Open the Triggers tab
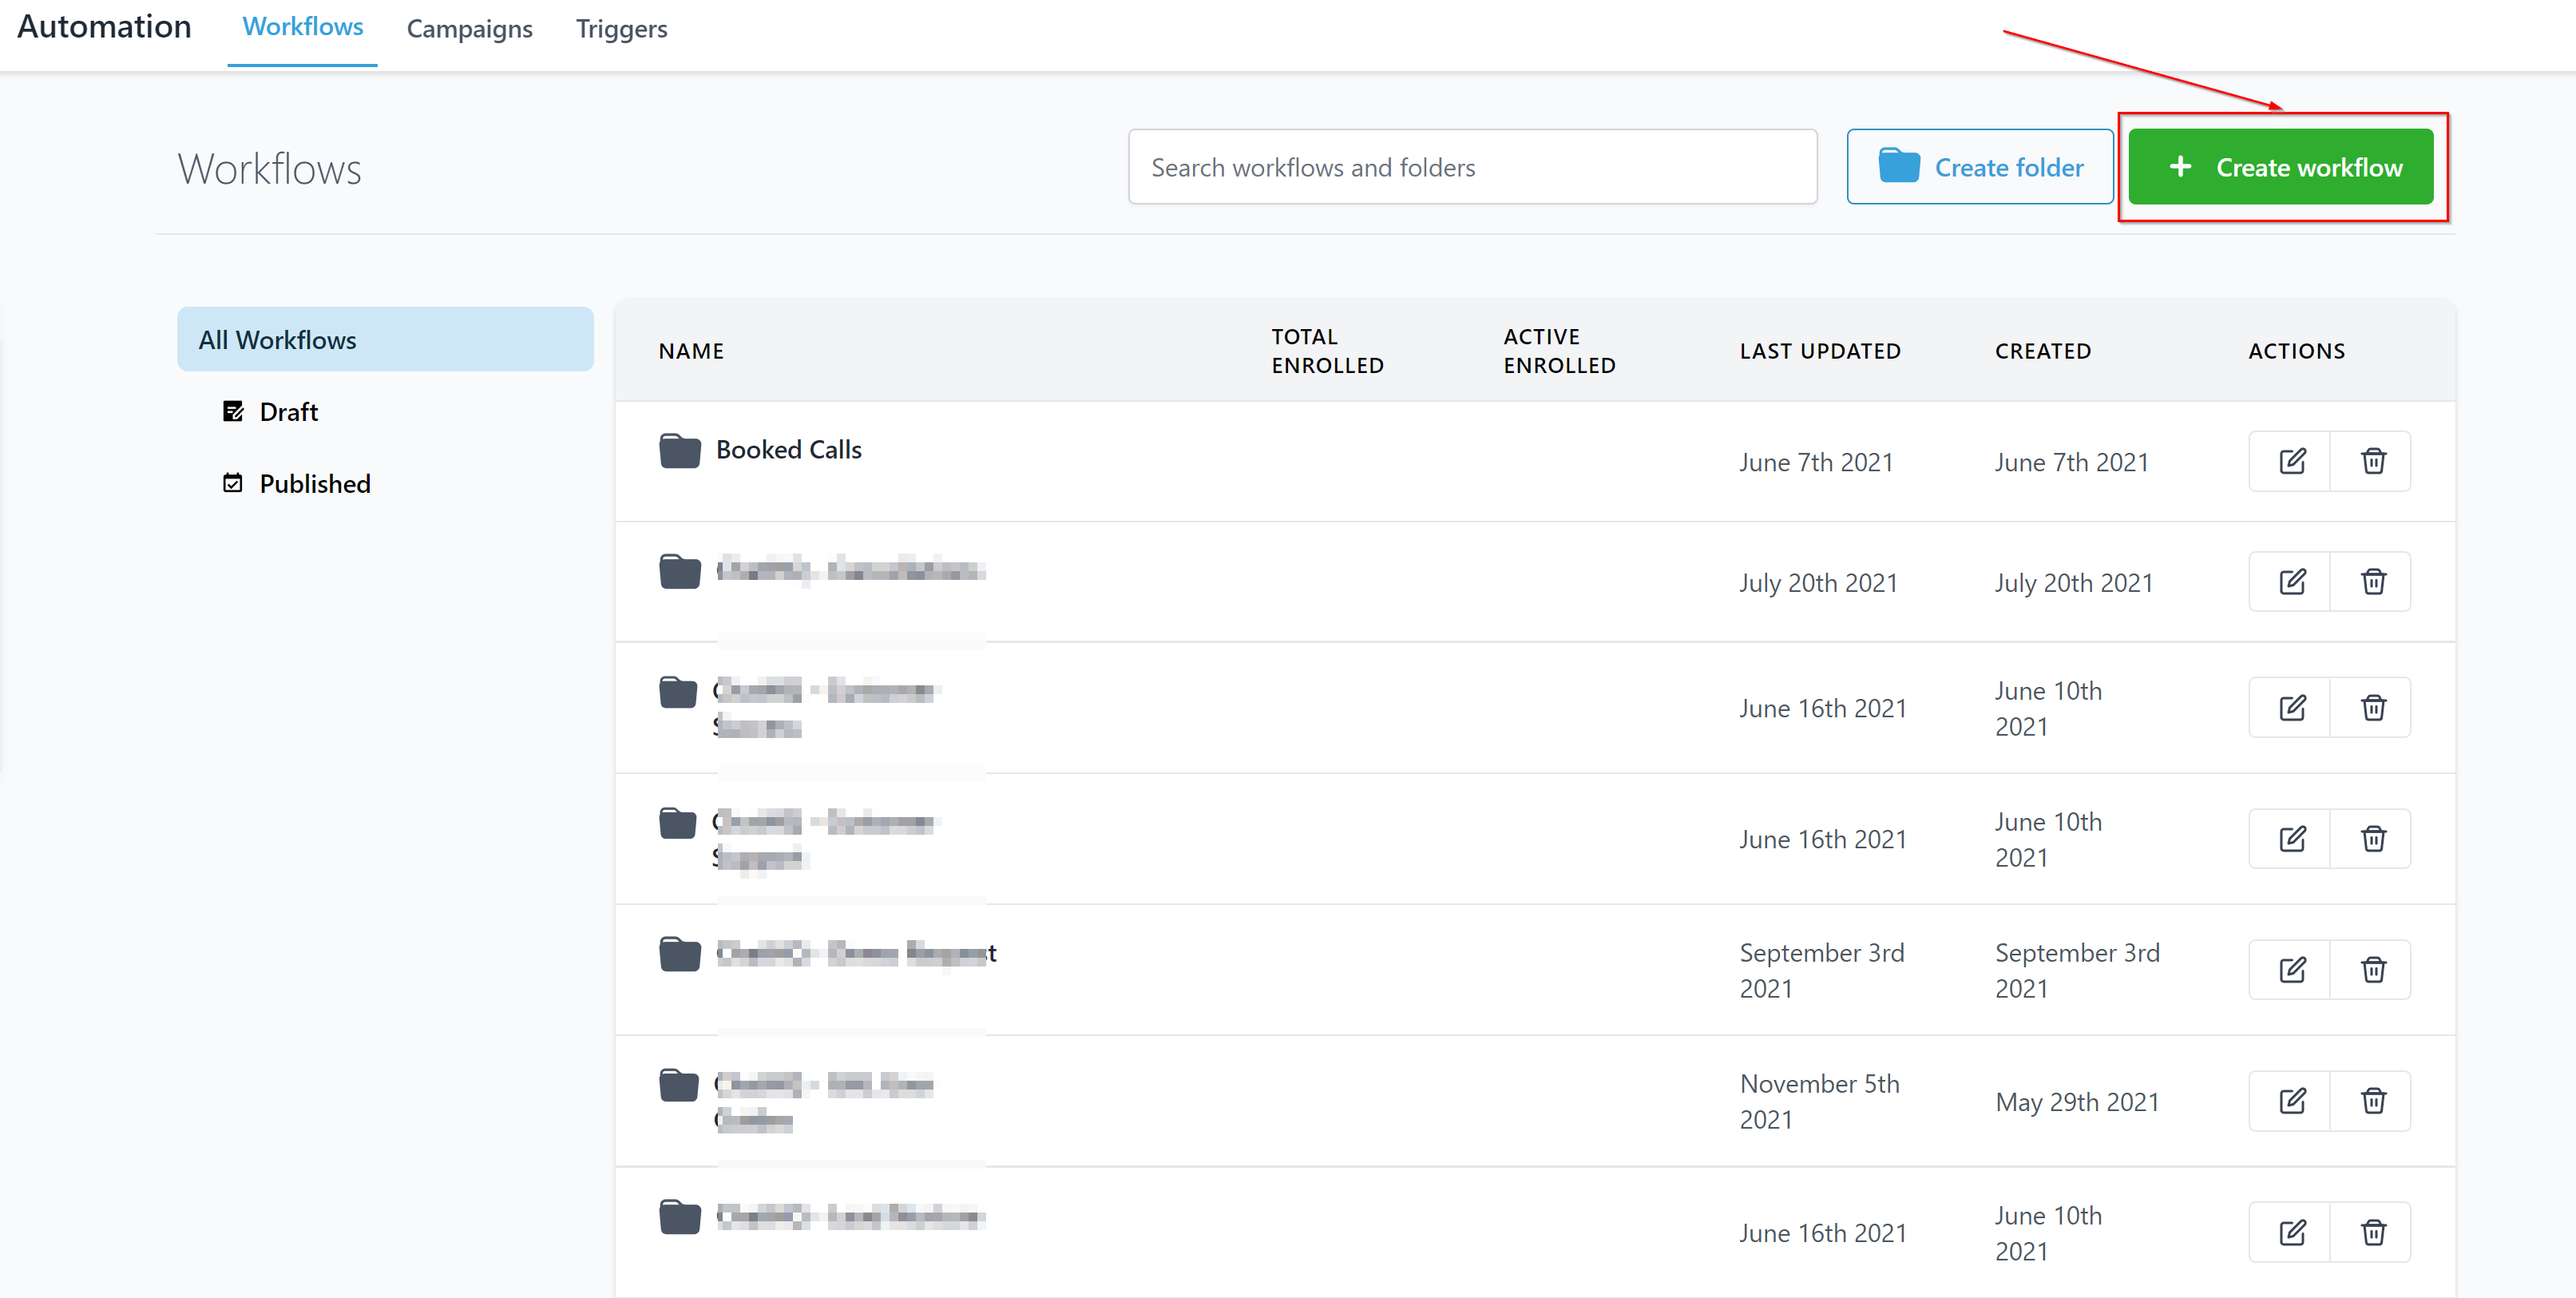 pyautogui.click(x=621, y=29)
